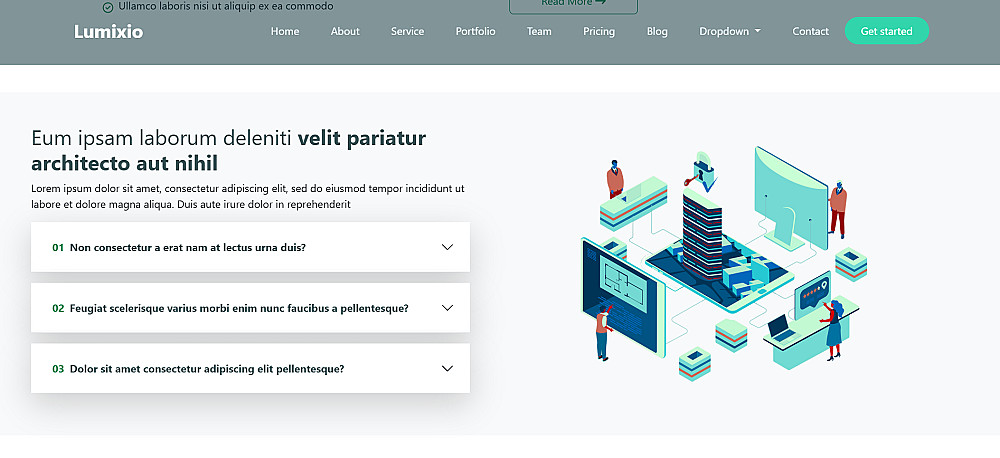The image size is (1000, 458).
Task: Open the Team nav link
Action: click(x=539, y=31)
